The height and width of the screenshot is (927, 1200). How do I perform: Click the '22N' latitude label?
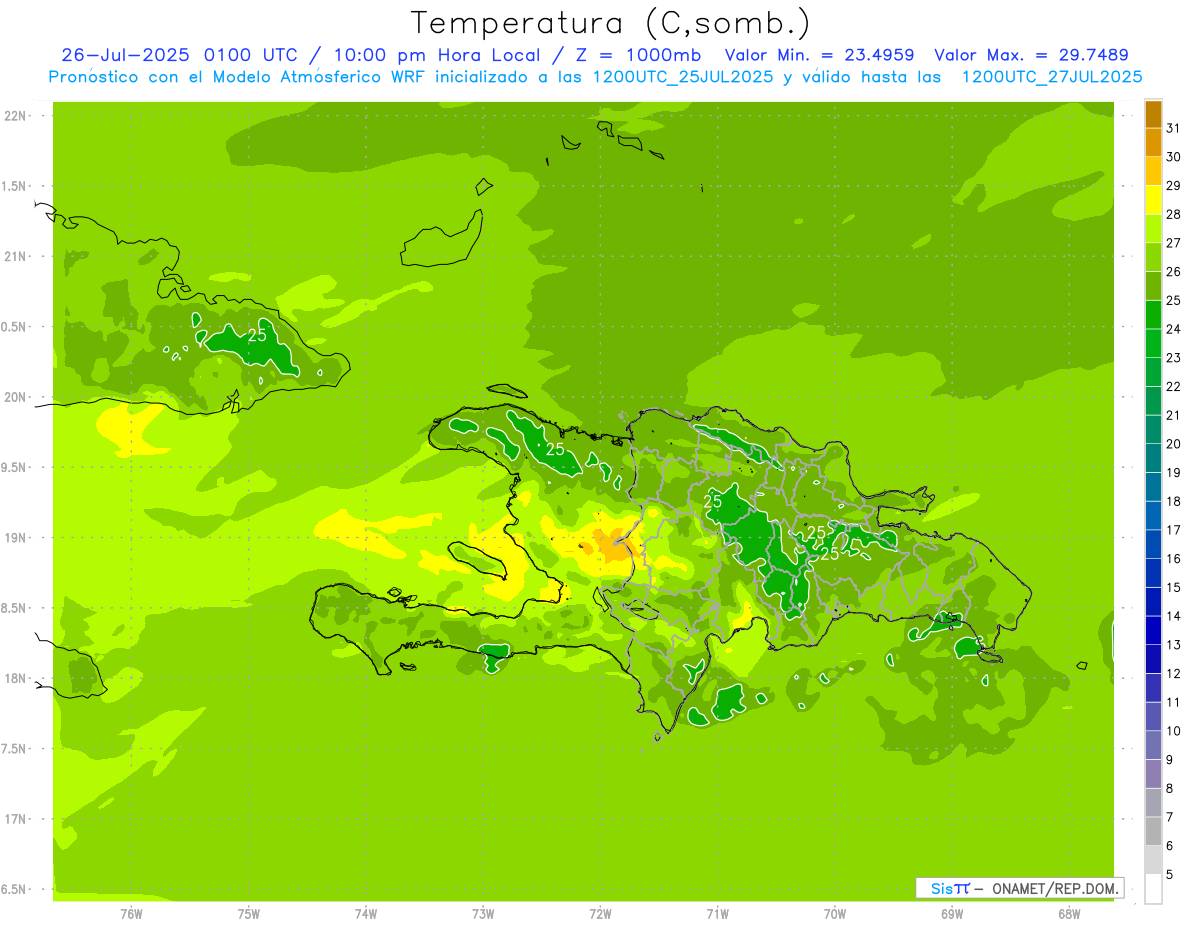[x=17, y=116]
